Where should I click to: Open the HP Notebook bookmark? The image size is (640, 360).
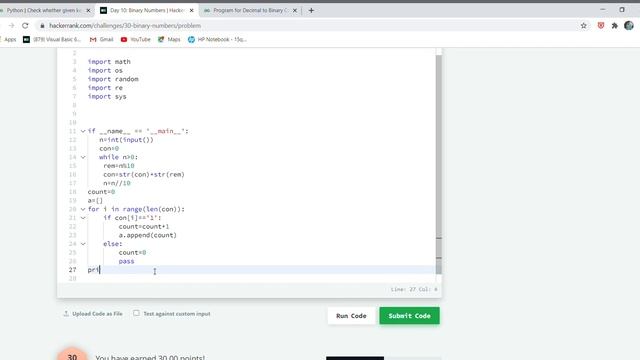pyautogui.click(x=217, y=40)
